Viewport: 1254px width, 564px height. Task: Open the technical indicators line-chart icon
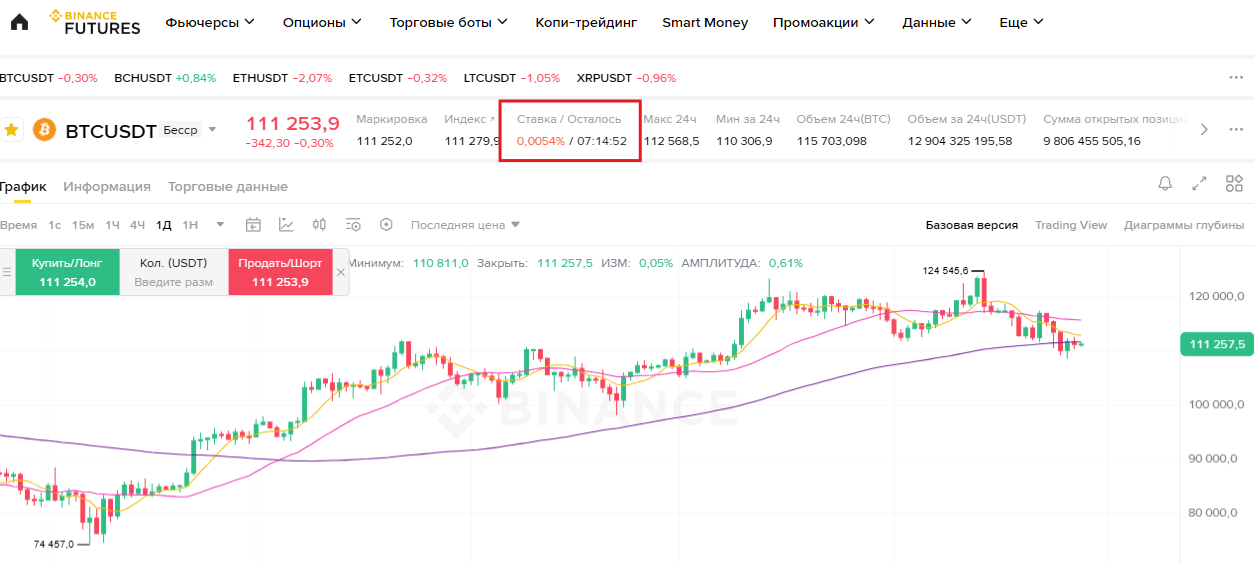tap(286, 225)
